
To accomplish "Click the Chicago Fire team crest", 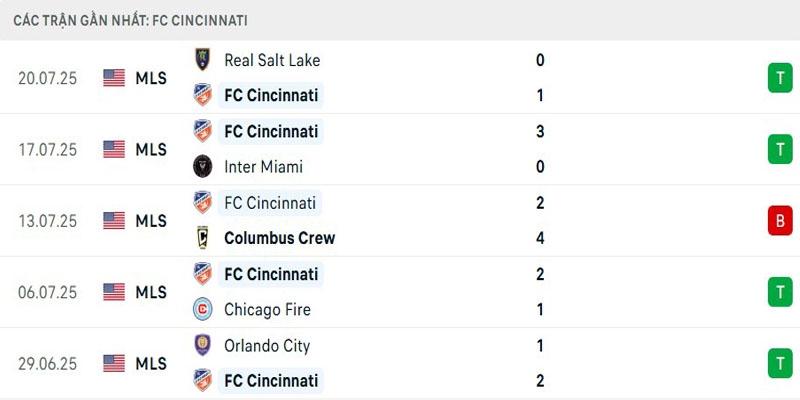I will [203, 310].
